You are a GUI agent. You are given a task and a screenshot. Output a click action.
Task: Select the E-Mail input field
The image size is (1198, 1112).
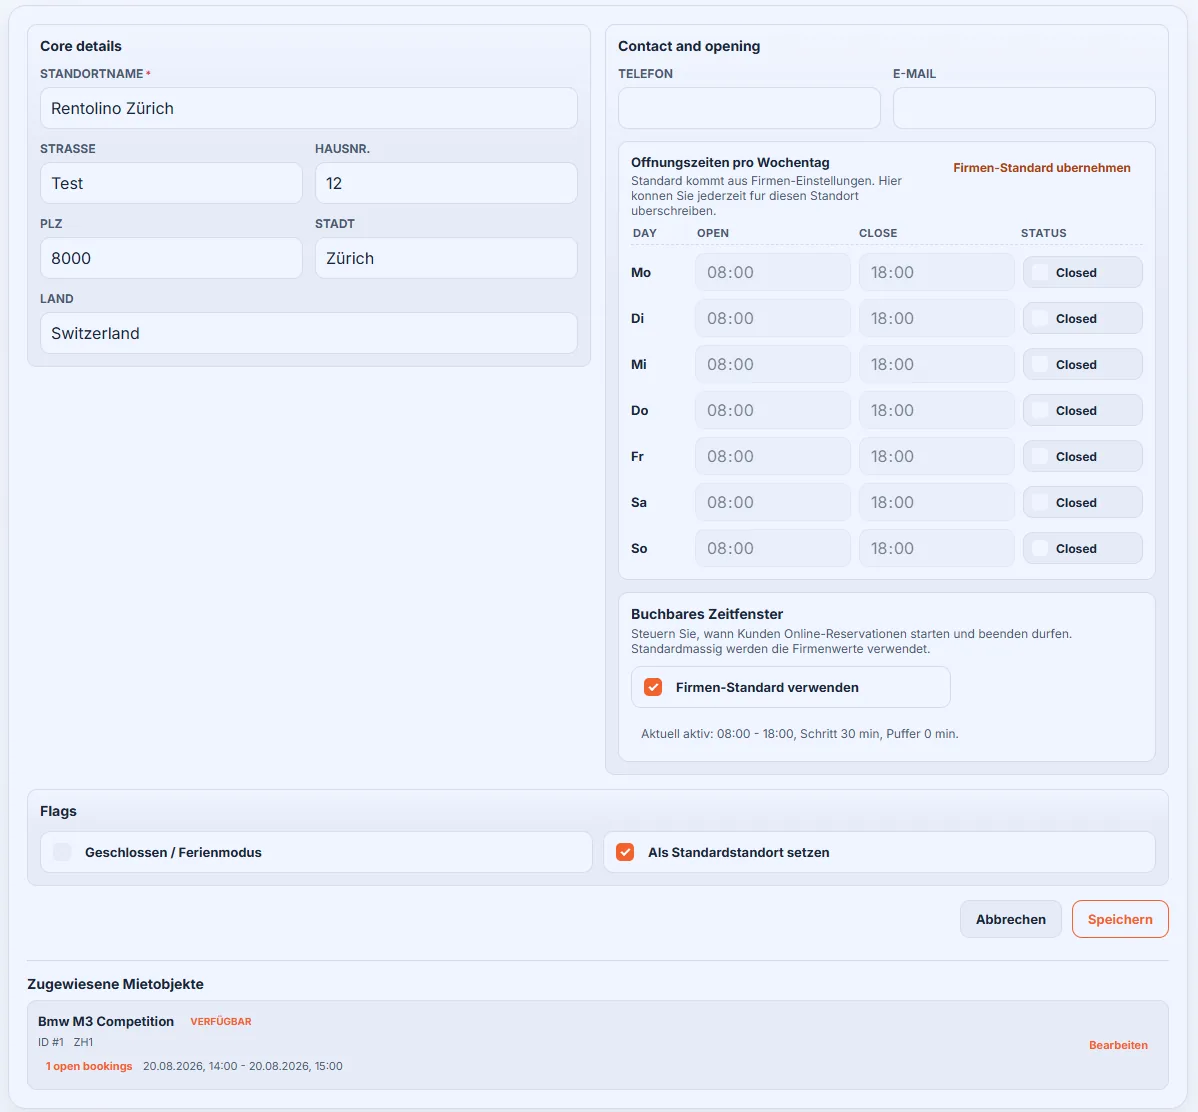(1024, 108)
